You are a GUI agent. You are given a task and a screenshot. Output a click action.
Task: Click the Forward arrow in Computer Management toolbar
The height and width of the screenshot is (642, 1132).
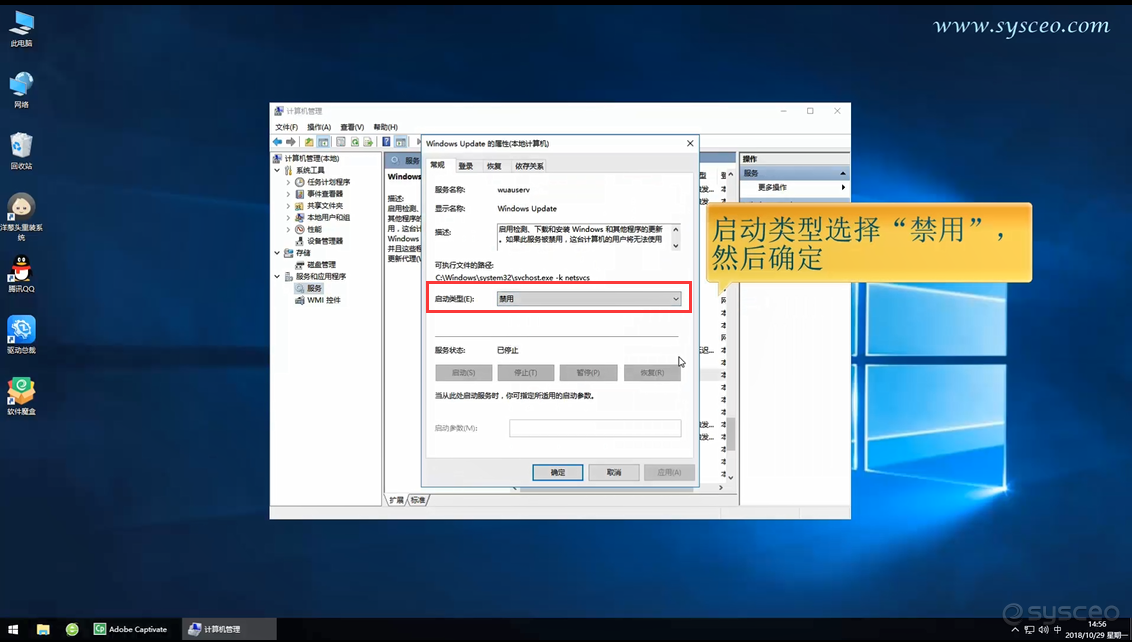point(290,142)
